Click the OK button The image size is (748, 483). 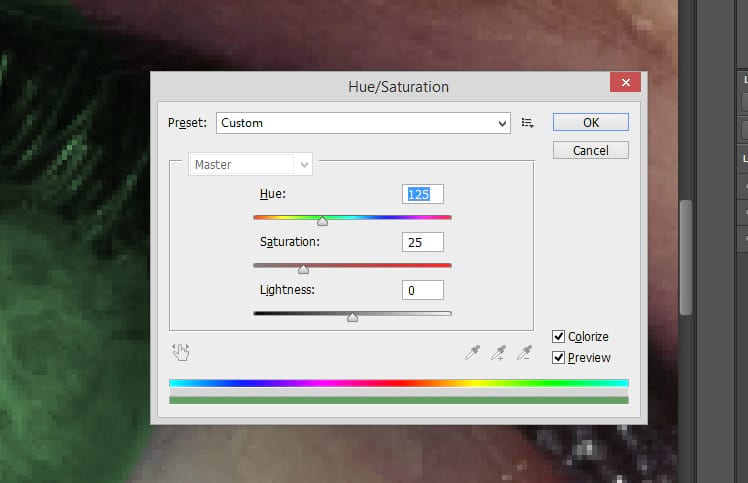[x=591, y=122]
